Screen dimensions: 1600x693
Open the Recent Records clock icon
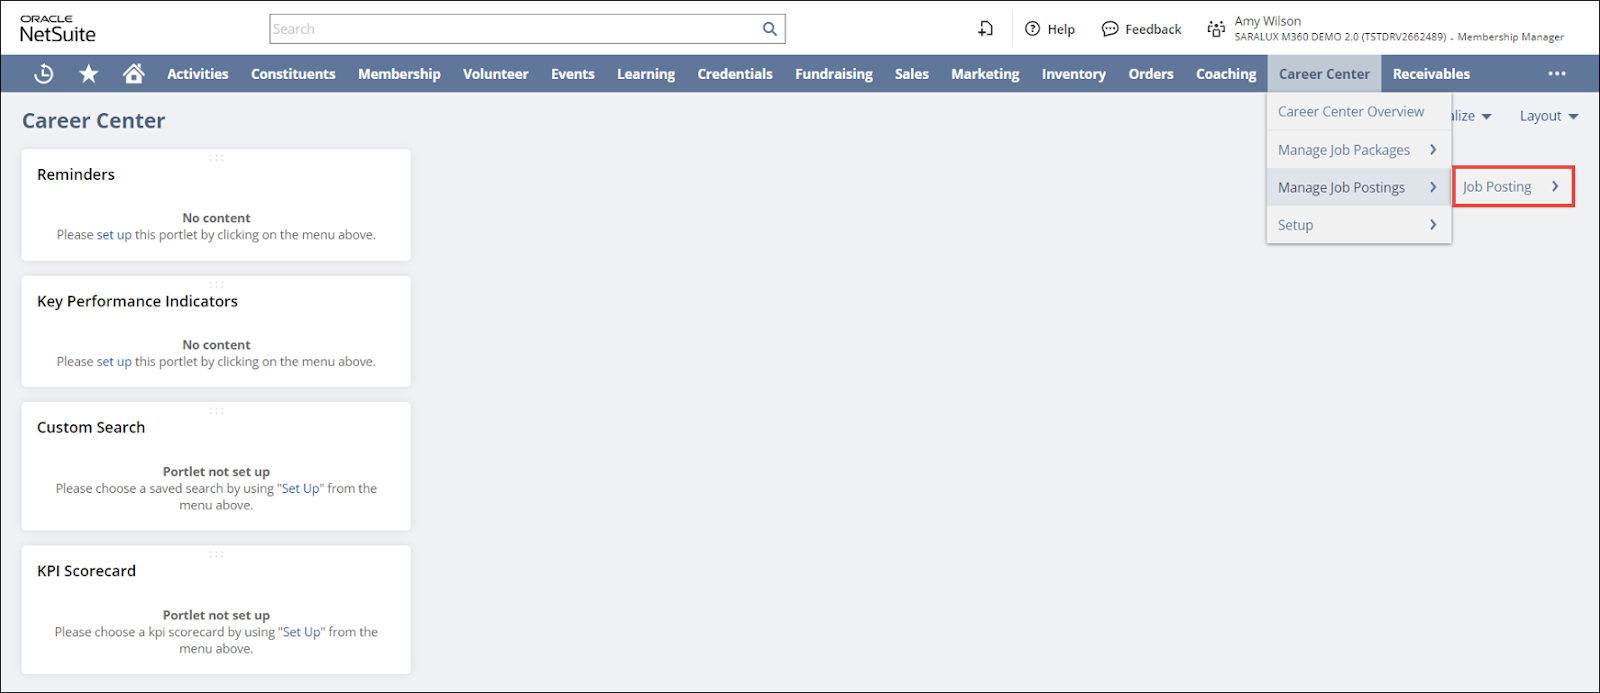pos(44,74)
